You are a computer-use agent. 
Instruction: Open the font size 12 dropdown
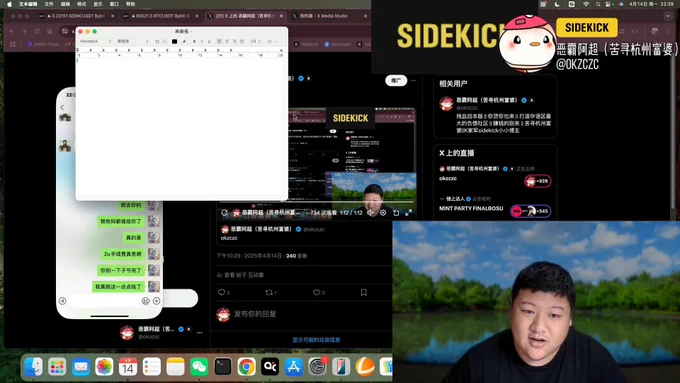click(160, 41)
